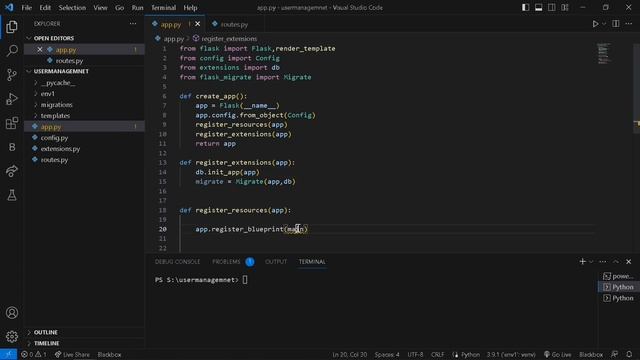Open routes.py in project file tree
Viewport: 640px width, 360px height.
[84, 160]
